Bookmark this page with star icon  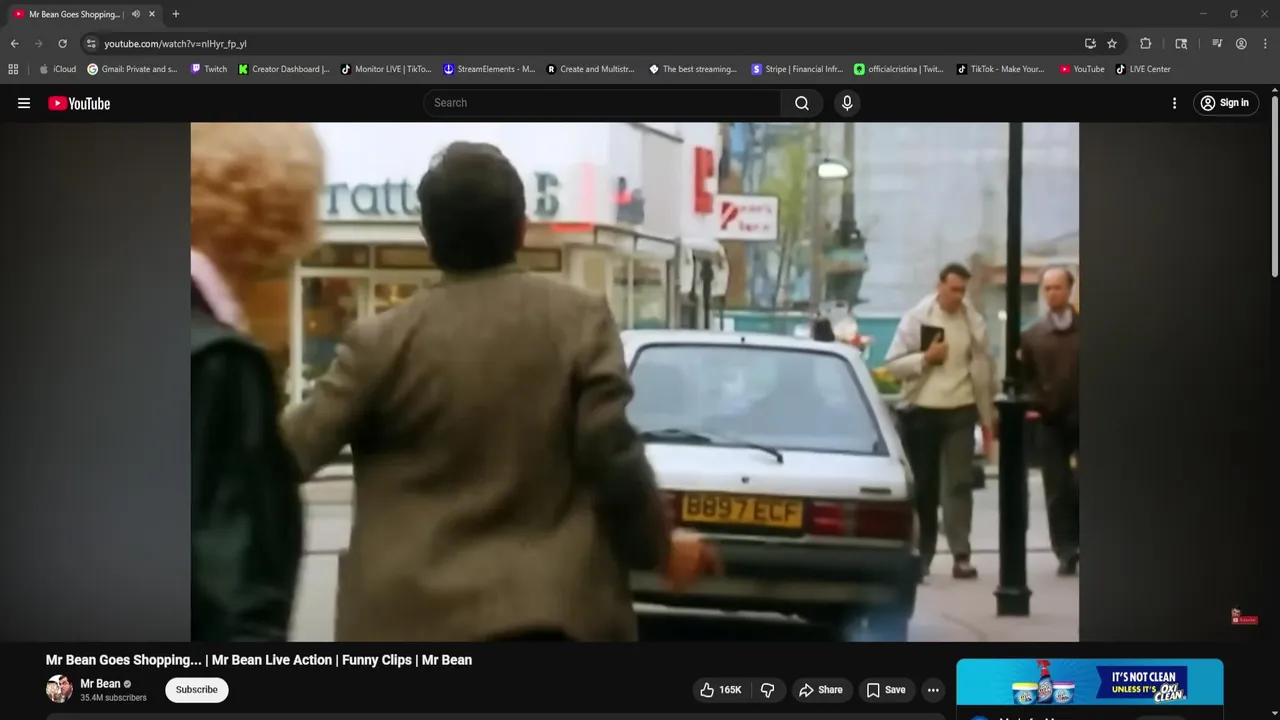pos(1112,44)
